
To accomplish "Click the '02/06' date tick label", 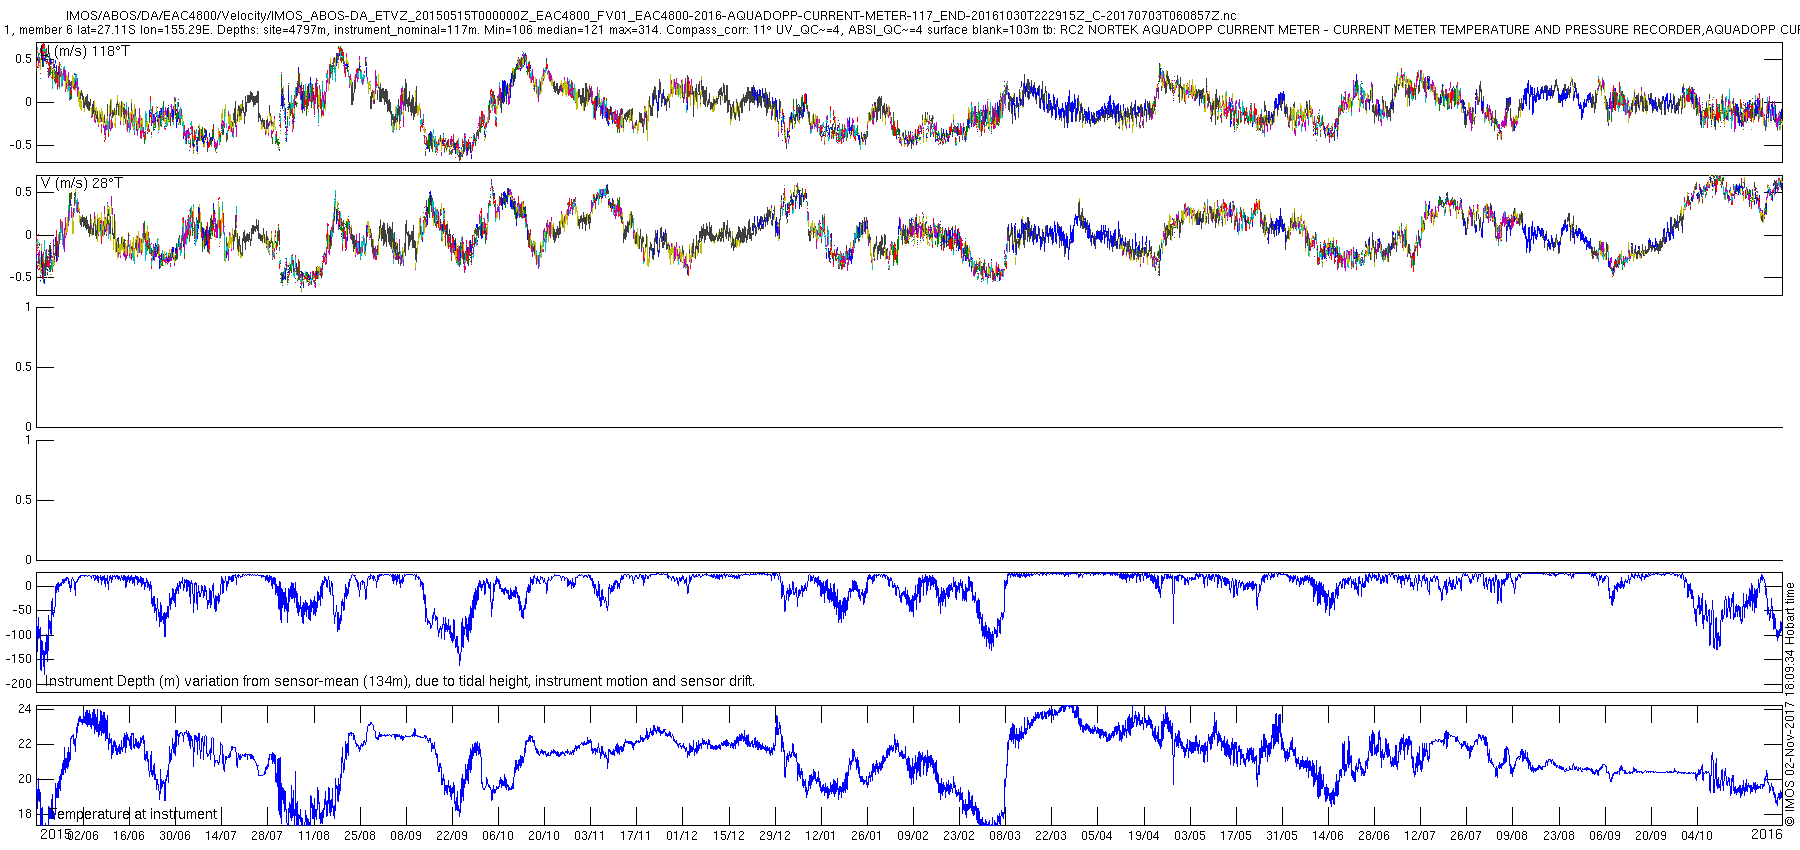I will tap(83, 836).
